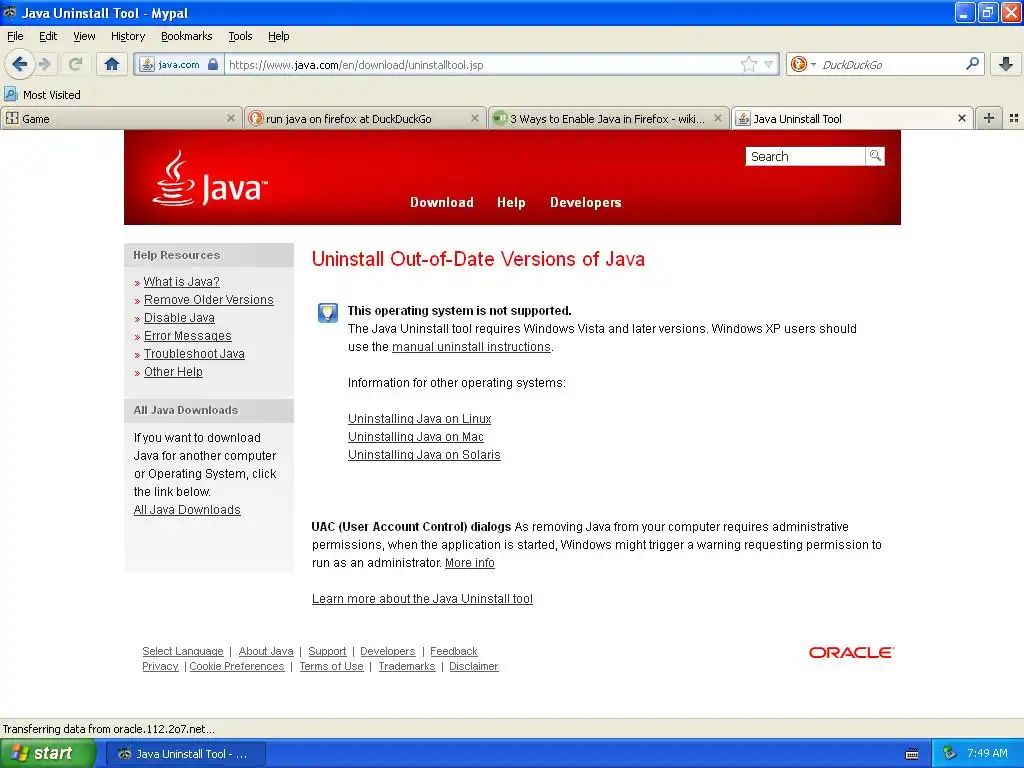The height and width of the screenshot is (768, 1024).
Task: Click the Feedback footer link
Action: point(454,651)
